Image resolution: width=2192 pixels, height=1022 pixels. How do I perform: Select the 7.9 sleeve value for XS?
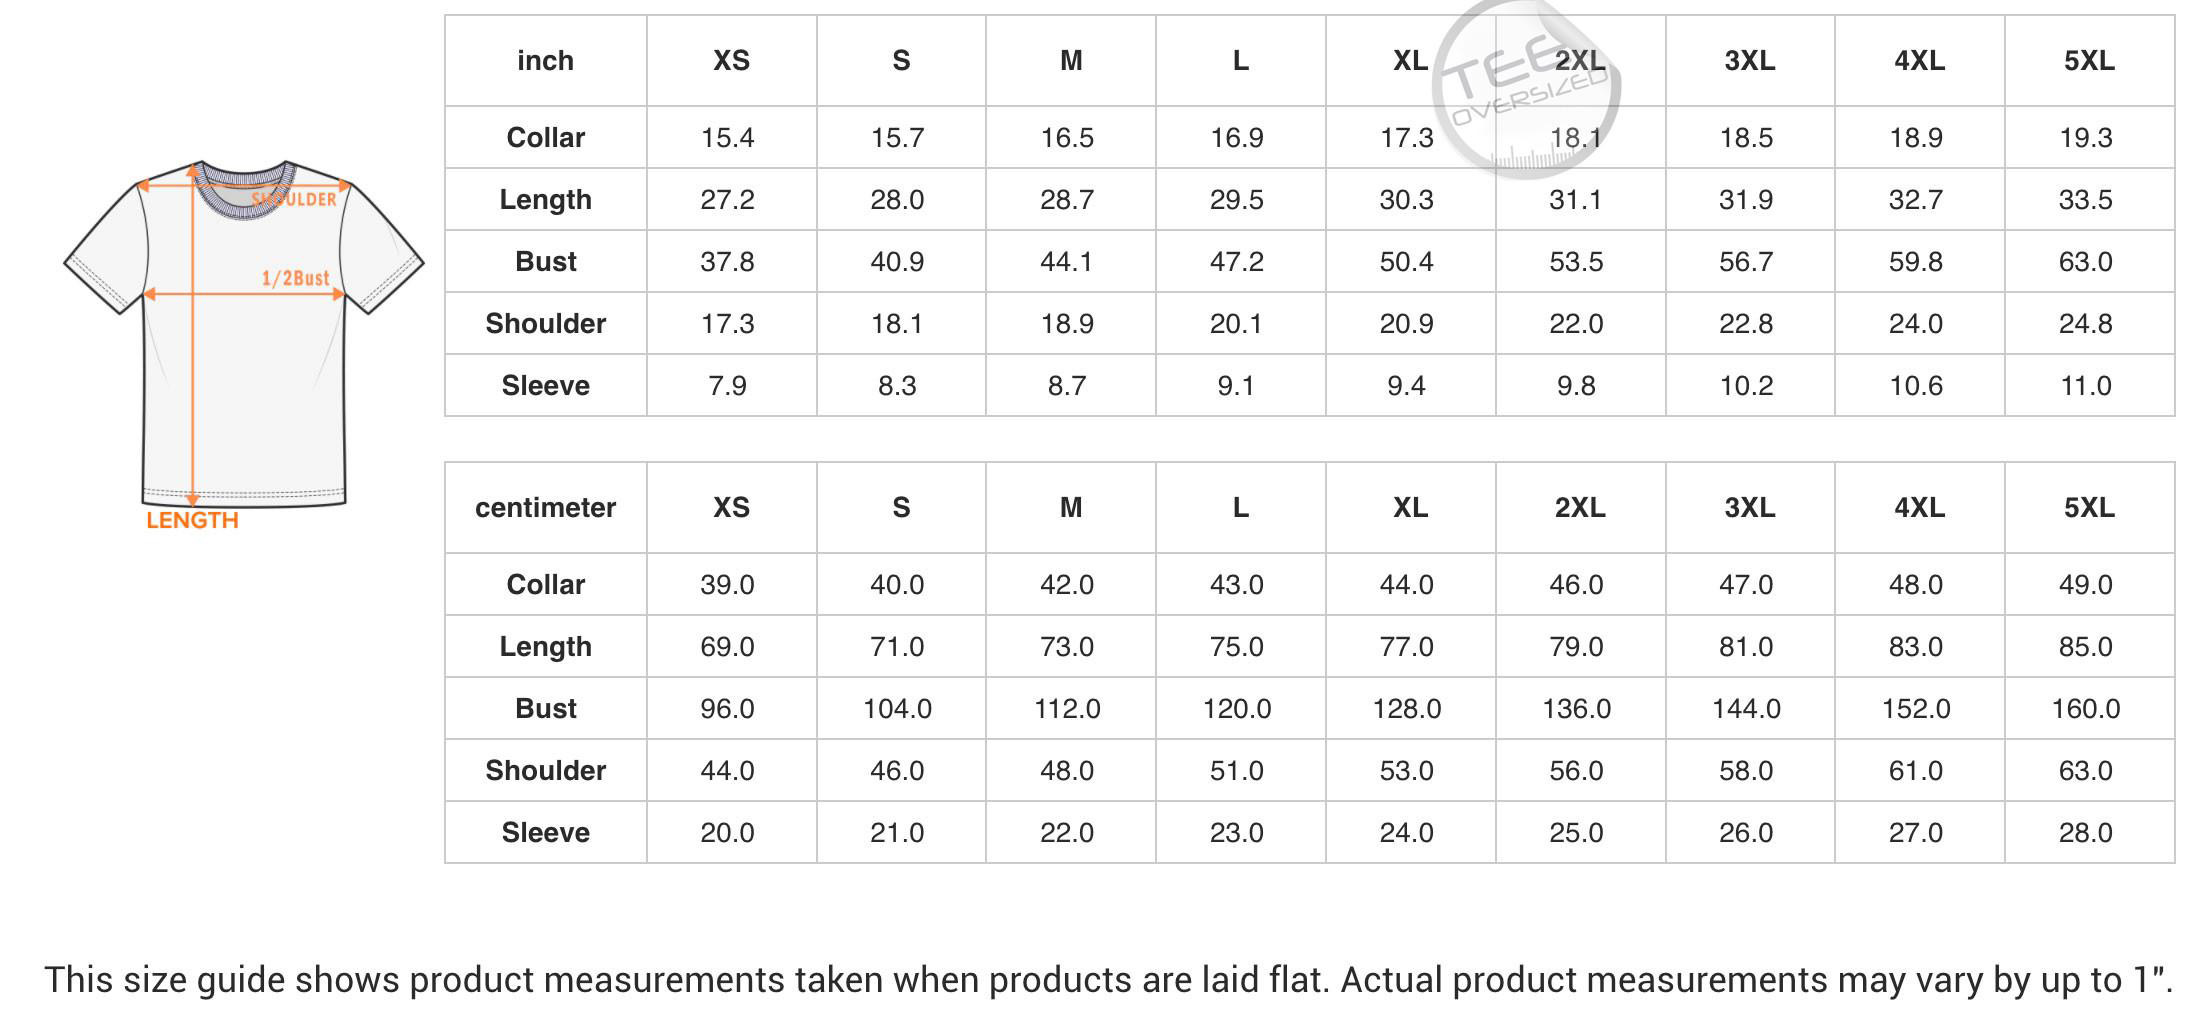[x=727, y=386]
